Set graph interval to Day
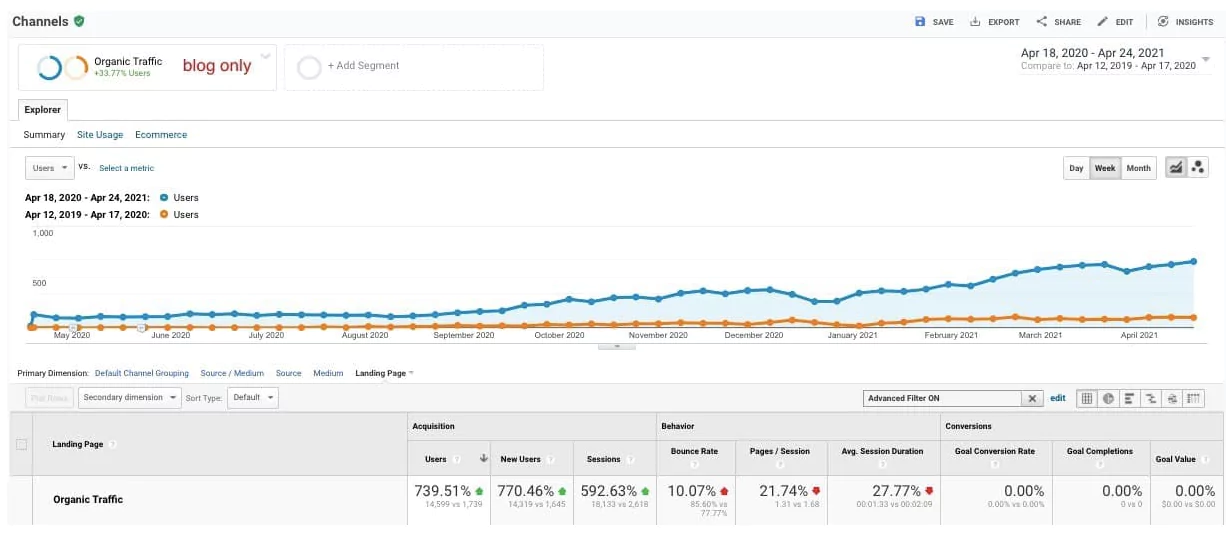The width and height of the screenshot is (1226, 537). [x=1076, y=168]
